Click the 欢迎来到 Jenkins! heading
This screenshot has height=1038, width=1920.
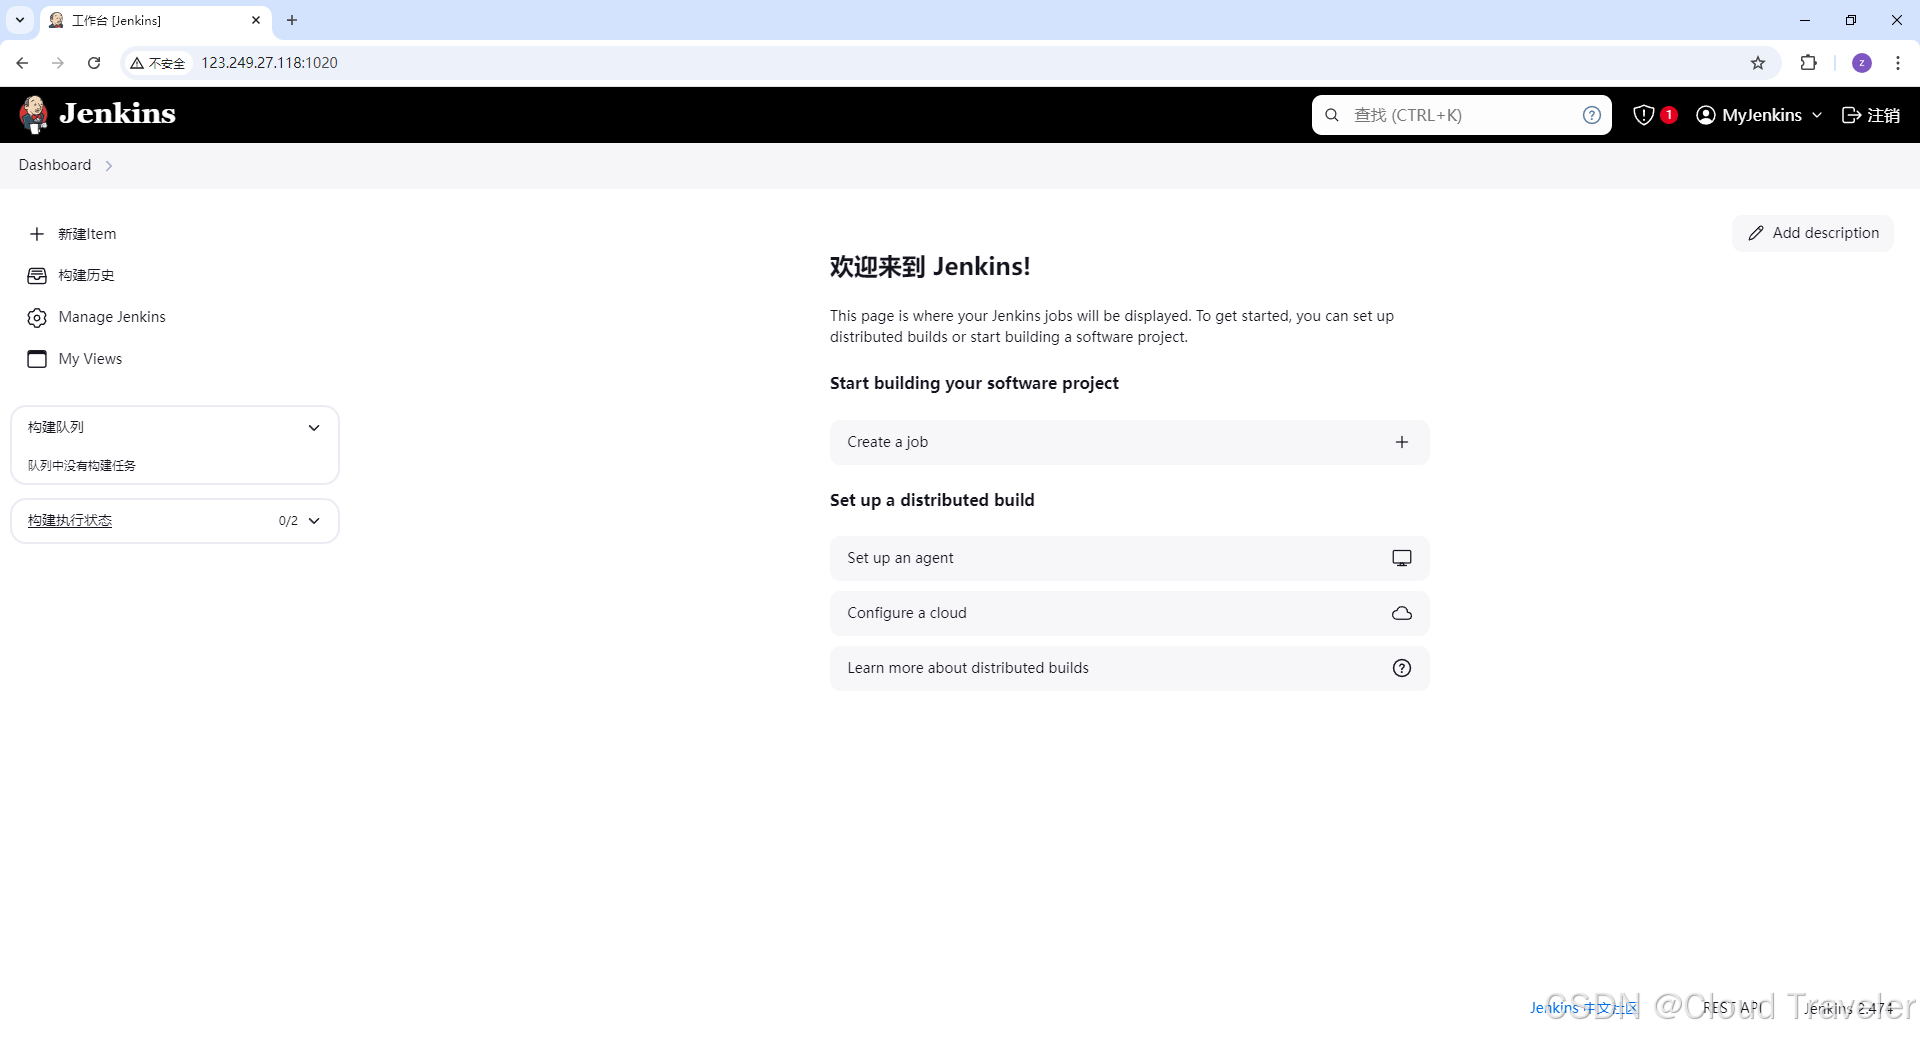point(930,267)
